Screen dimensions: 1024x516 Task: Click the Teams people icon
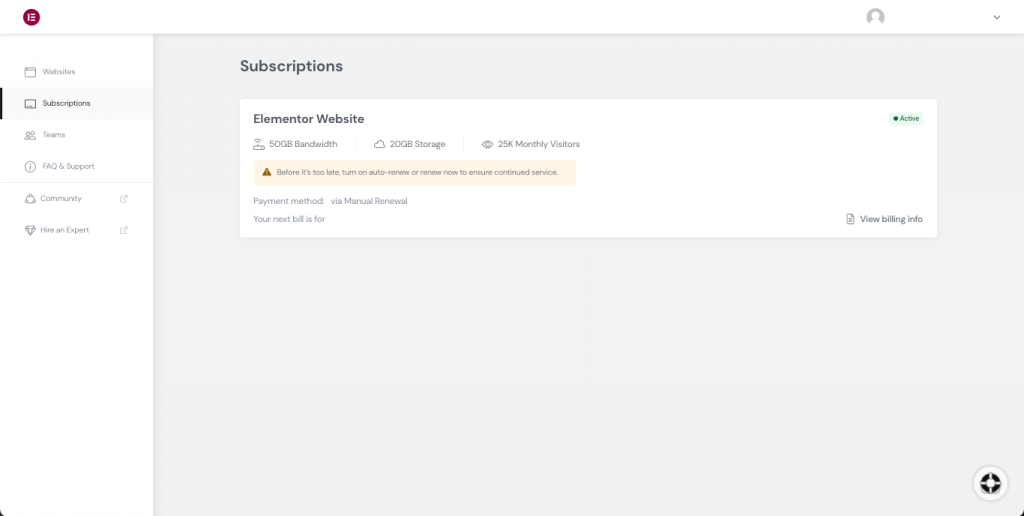[30, 135]
